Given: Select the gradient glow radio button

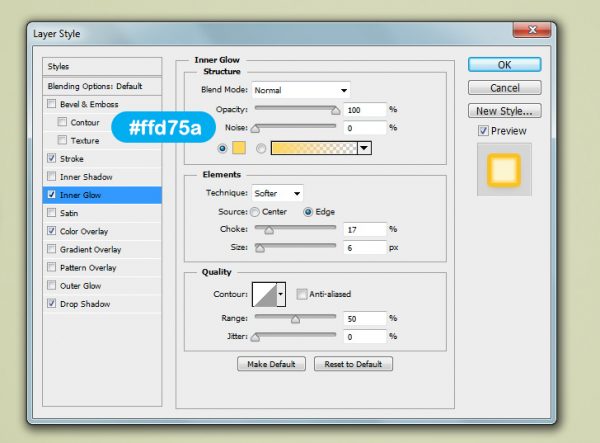Looking at the screenshot, I should 262,148.
